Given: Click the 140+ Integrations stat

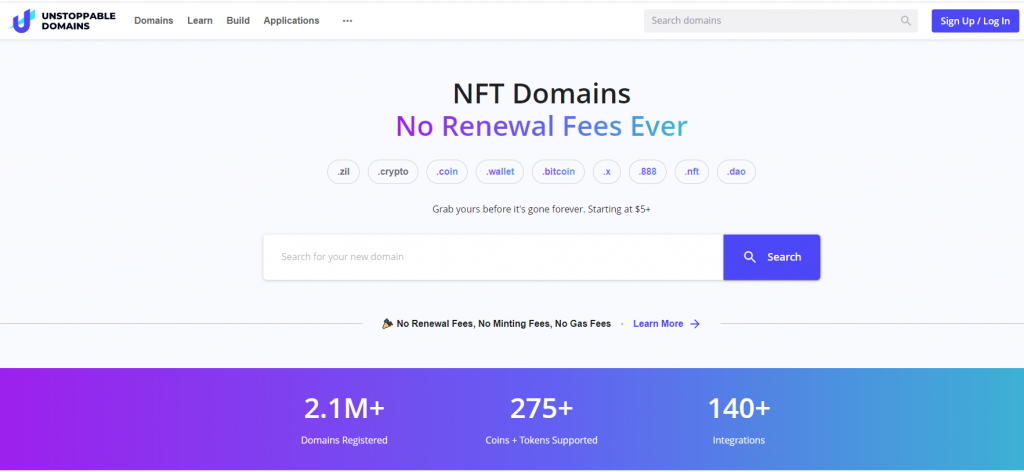Looking at the screenshot, I should pyautogui.click(x=739, y=420).
